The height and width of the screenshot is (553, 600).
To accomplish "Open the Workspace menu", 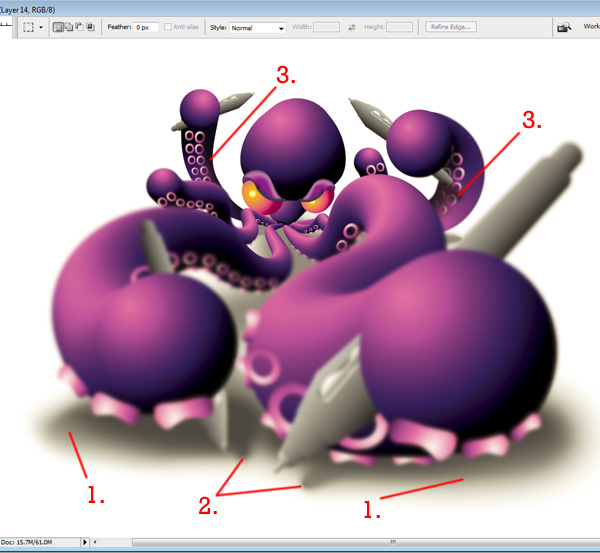I will coord(591,26).
